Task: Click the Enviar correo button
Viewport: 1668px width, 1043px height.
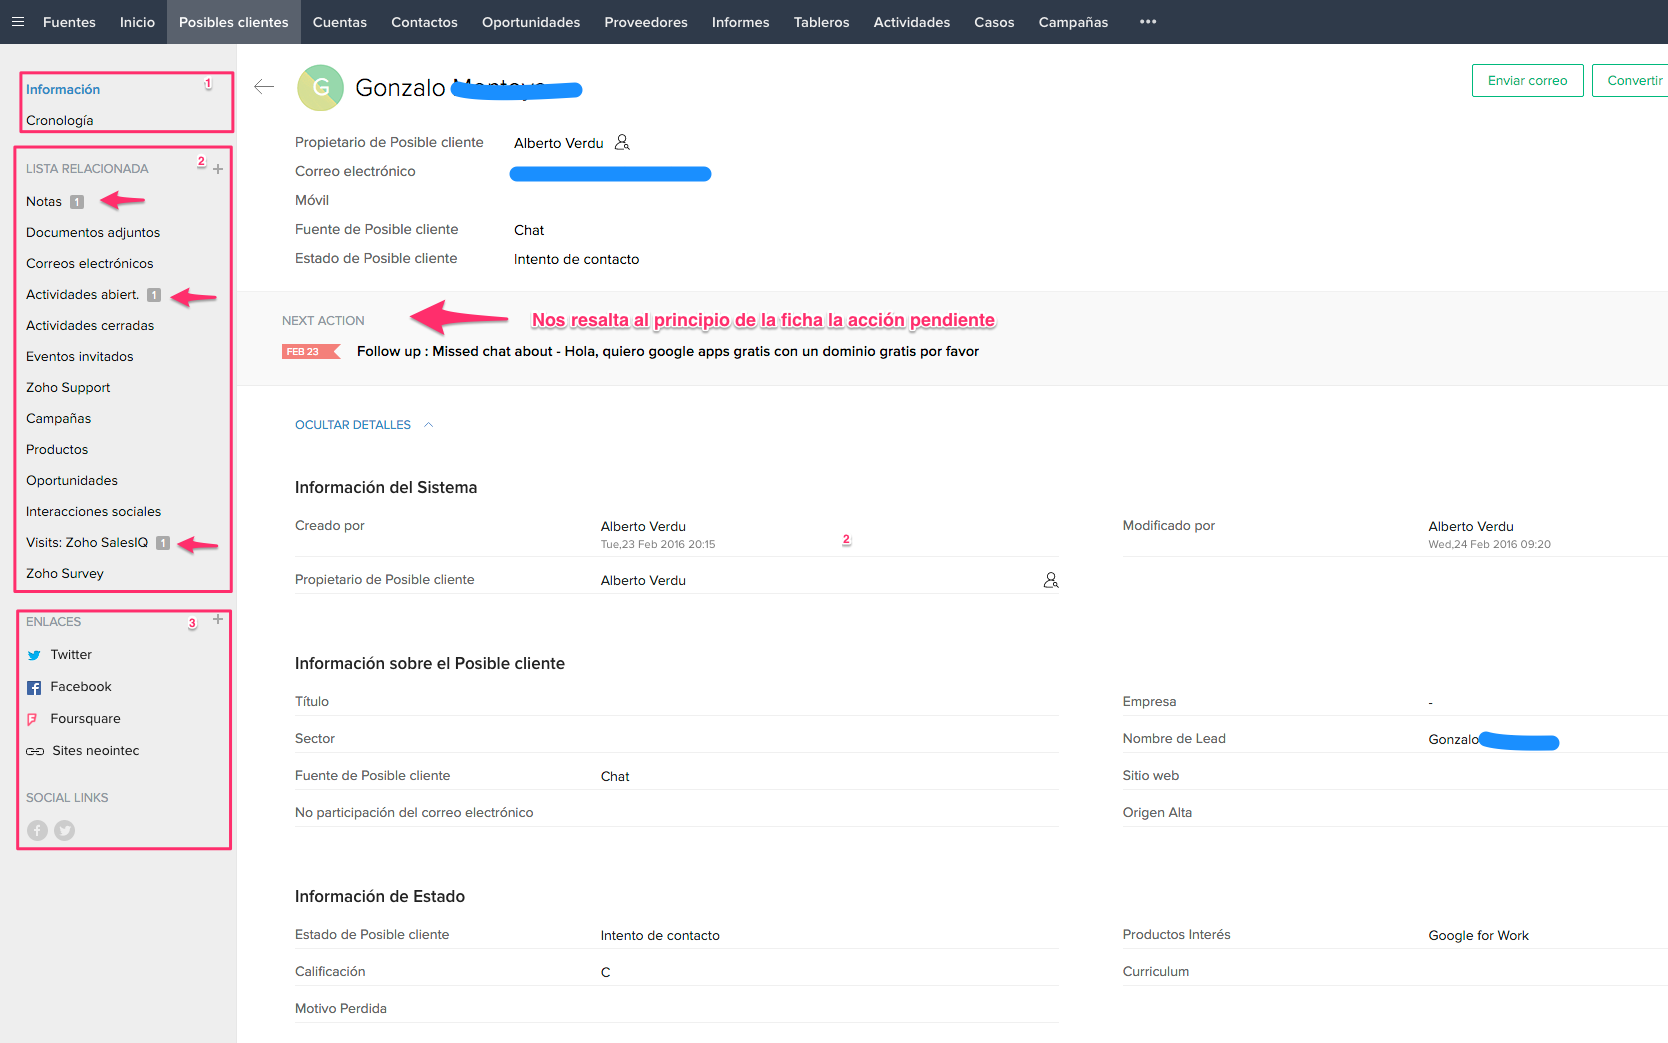Action: click(1527, 80)
